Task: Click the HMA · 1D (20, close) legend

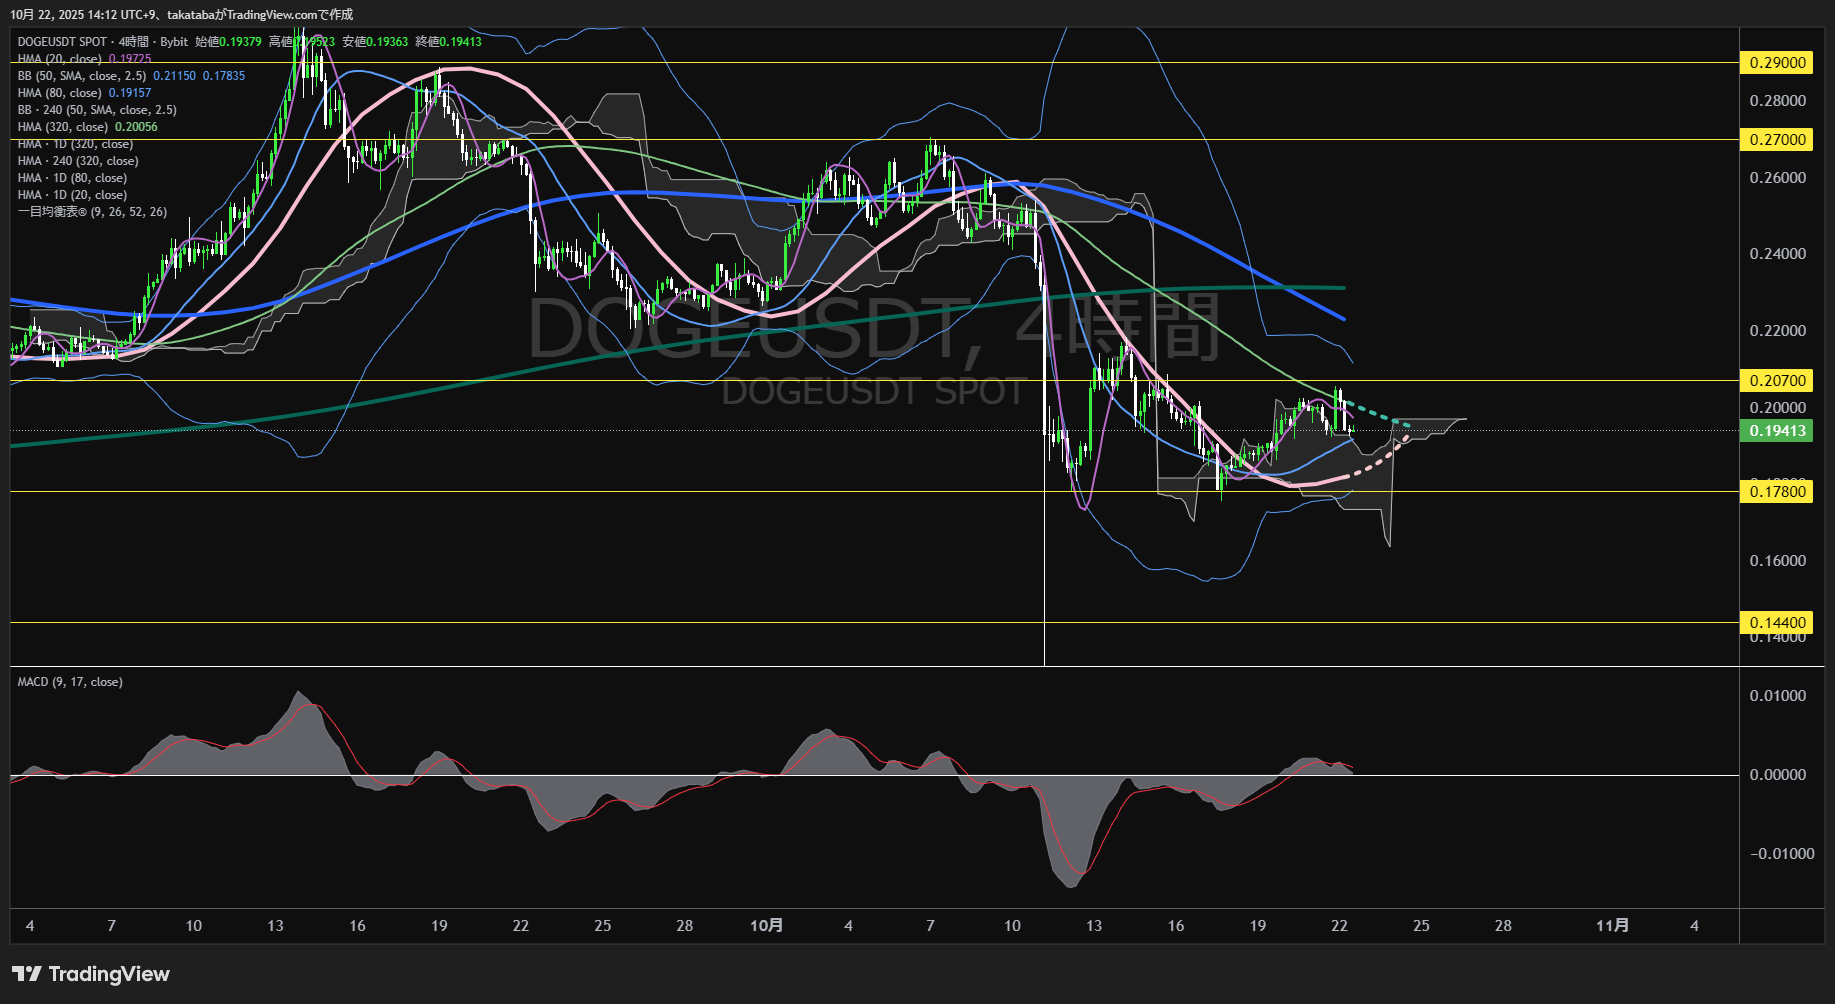Action: (72, 195)
